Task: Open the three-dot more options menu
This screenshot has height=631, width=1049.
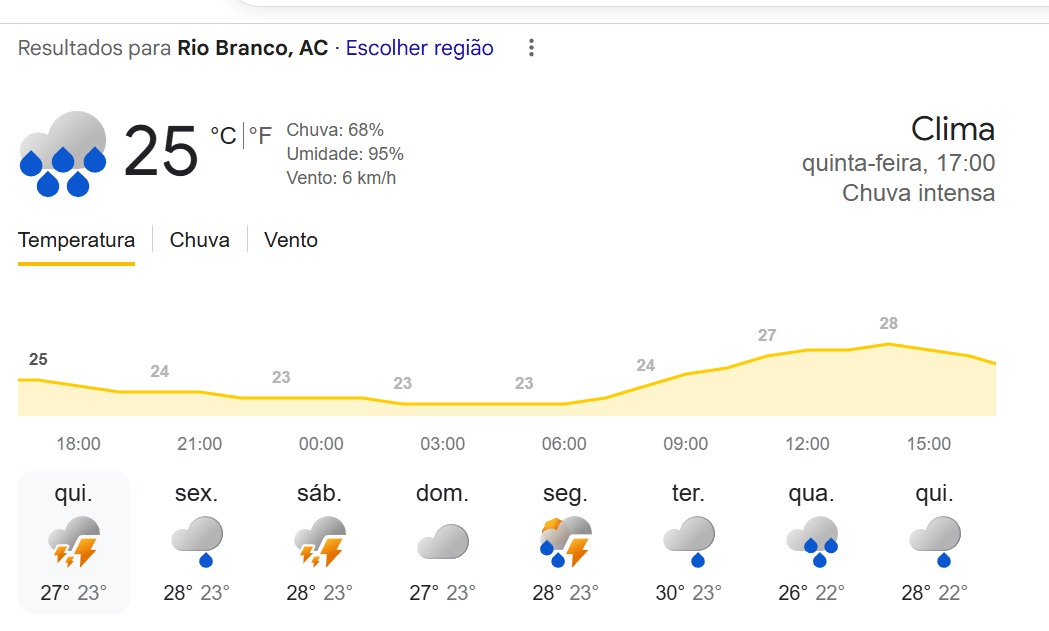Action: pyautogui.click(x=531, y=48)
